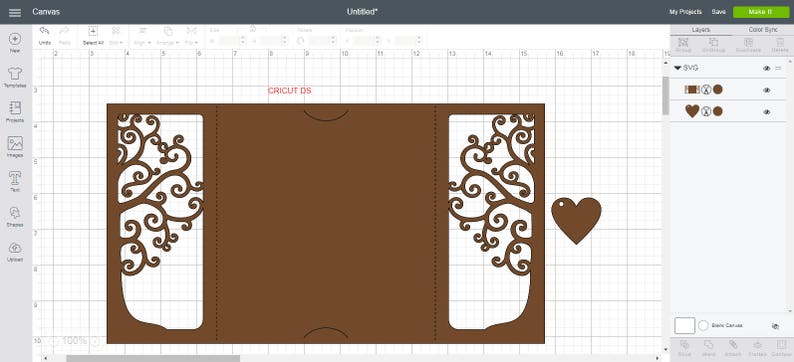Click the width Size input field
The width and height of the screenshot is (794, 362).
point(228,41)
